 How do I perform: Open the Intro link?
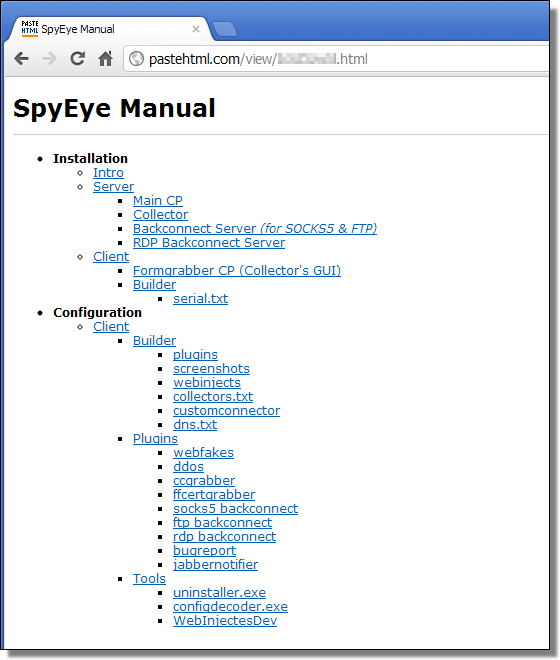tap(108, 173)
